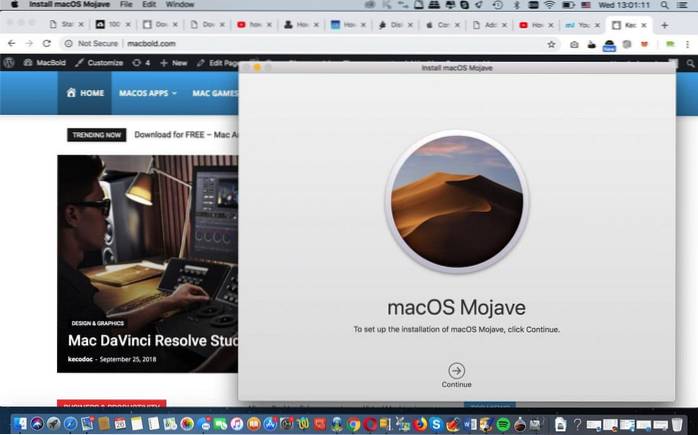Reload the macbold.com page
Viewport: 698px width, 435px height.
(x=48, y=44)
